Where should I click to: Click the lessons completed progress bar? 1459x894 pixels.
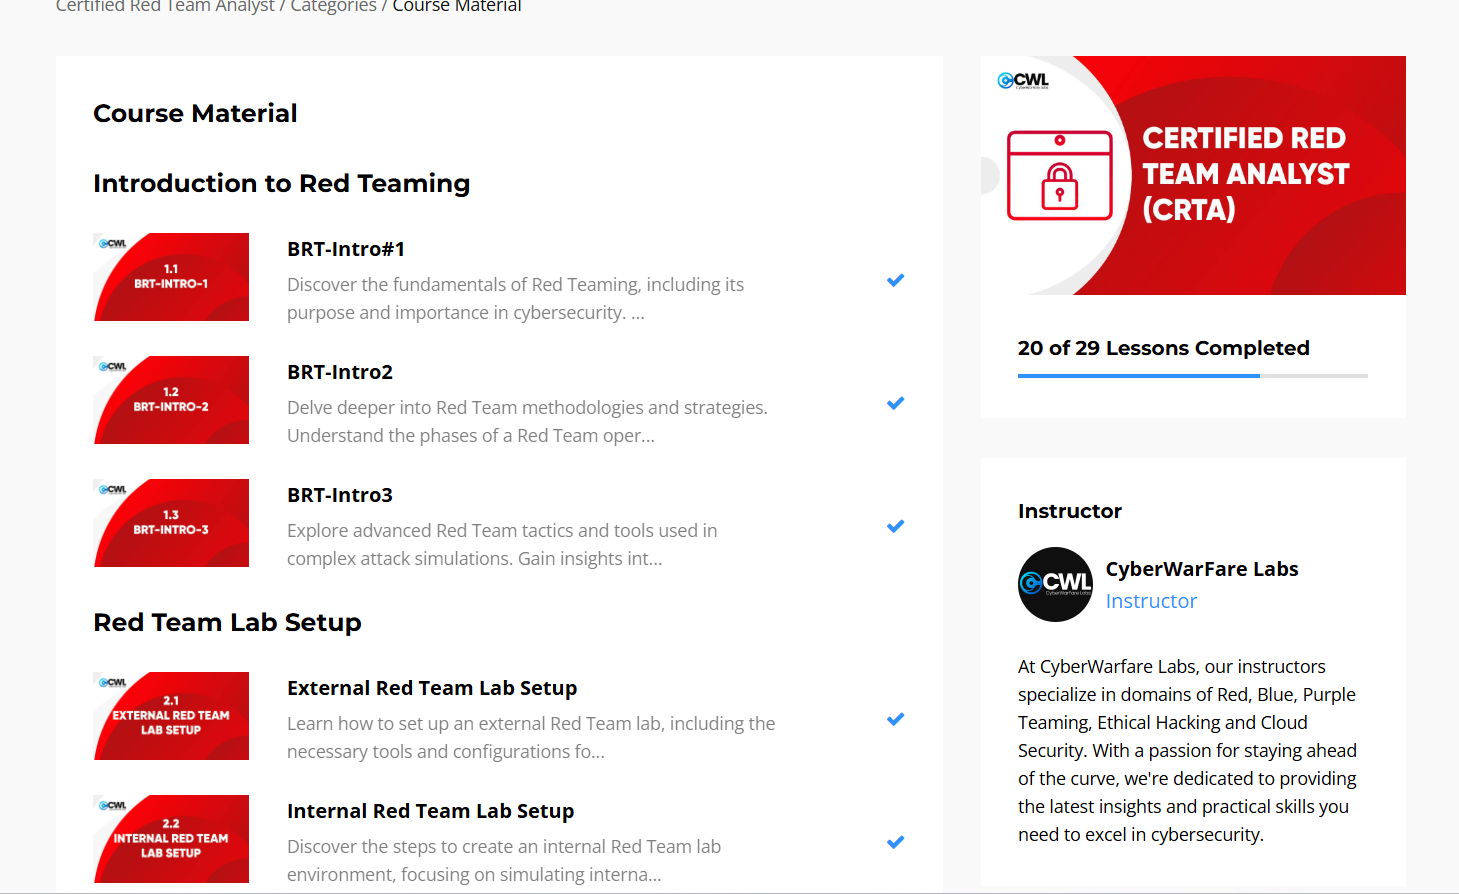pos(1193,376)
